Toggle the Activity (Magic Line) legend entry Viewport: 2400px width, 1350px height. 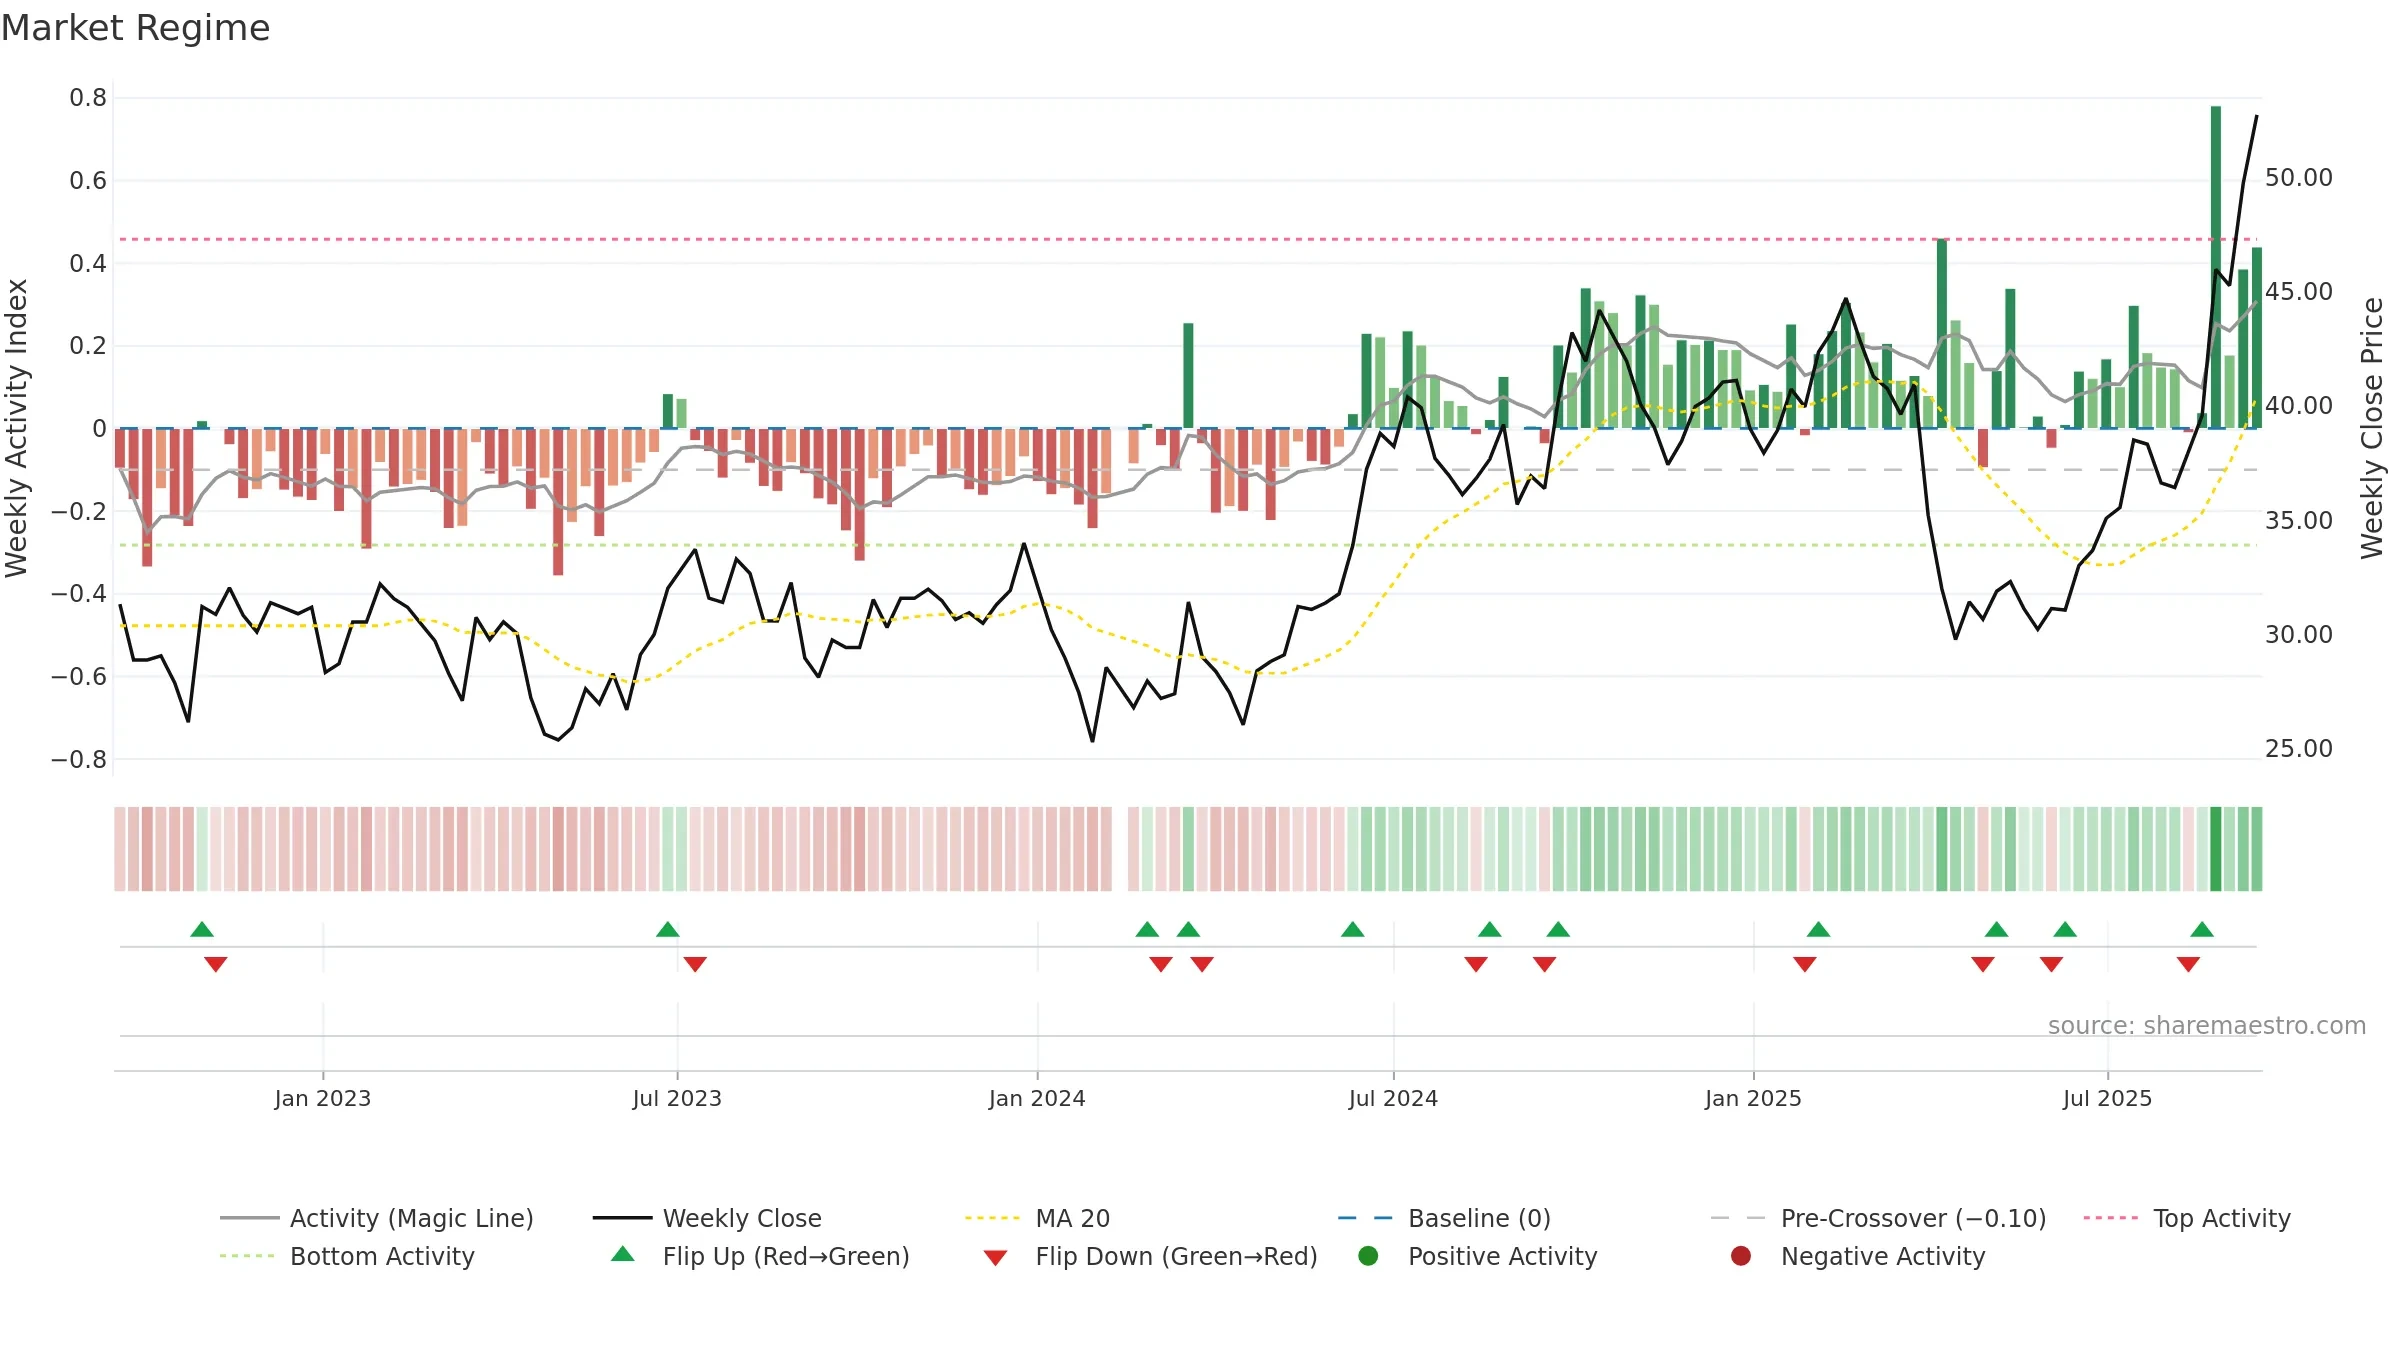tap(377, 1218)
